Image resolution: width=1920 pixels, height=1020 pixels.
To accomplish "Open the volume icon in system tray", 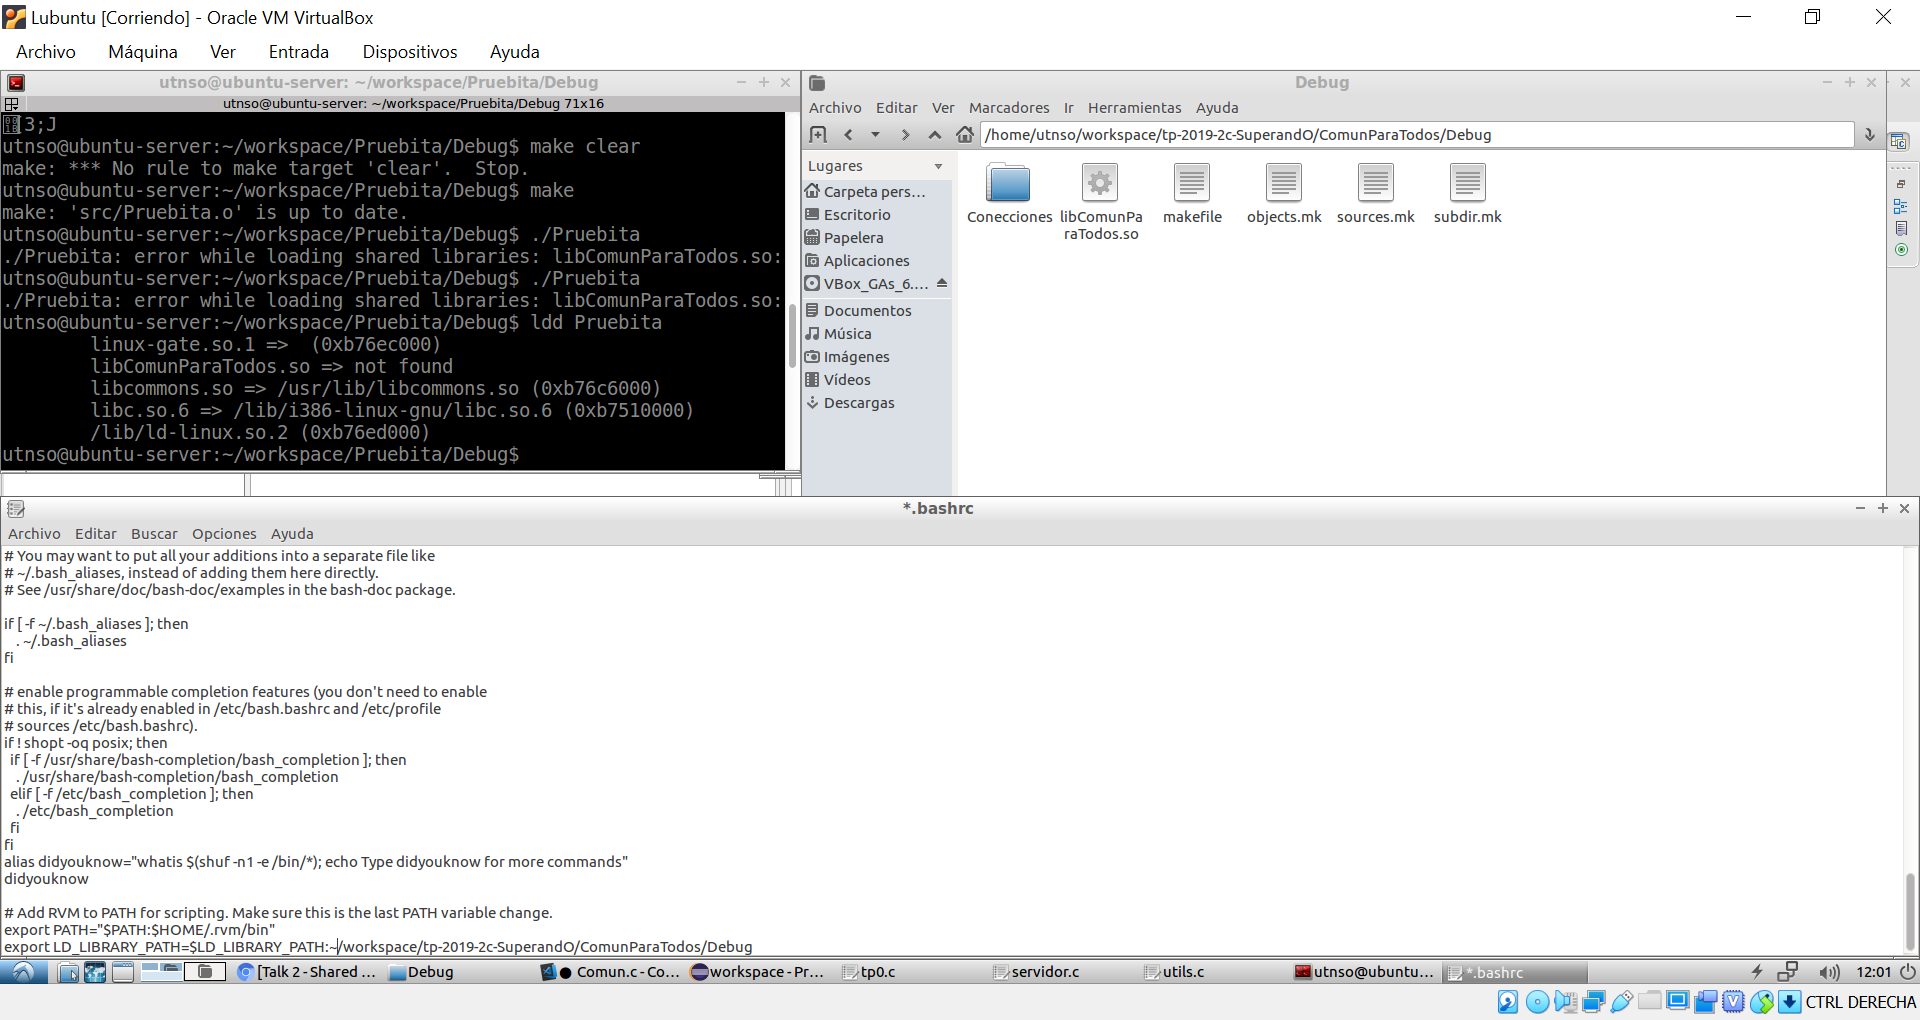I will coord(1829,972).
